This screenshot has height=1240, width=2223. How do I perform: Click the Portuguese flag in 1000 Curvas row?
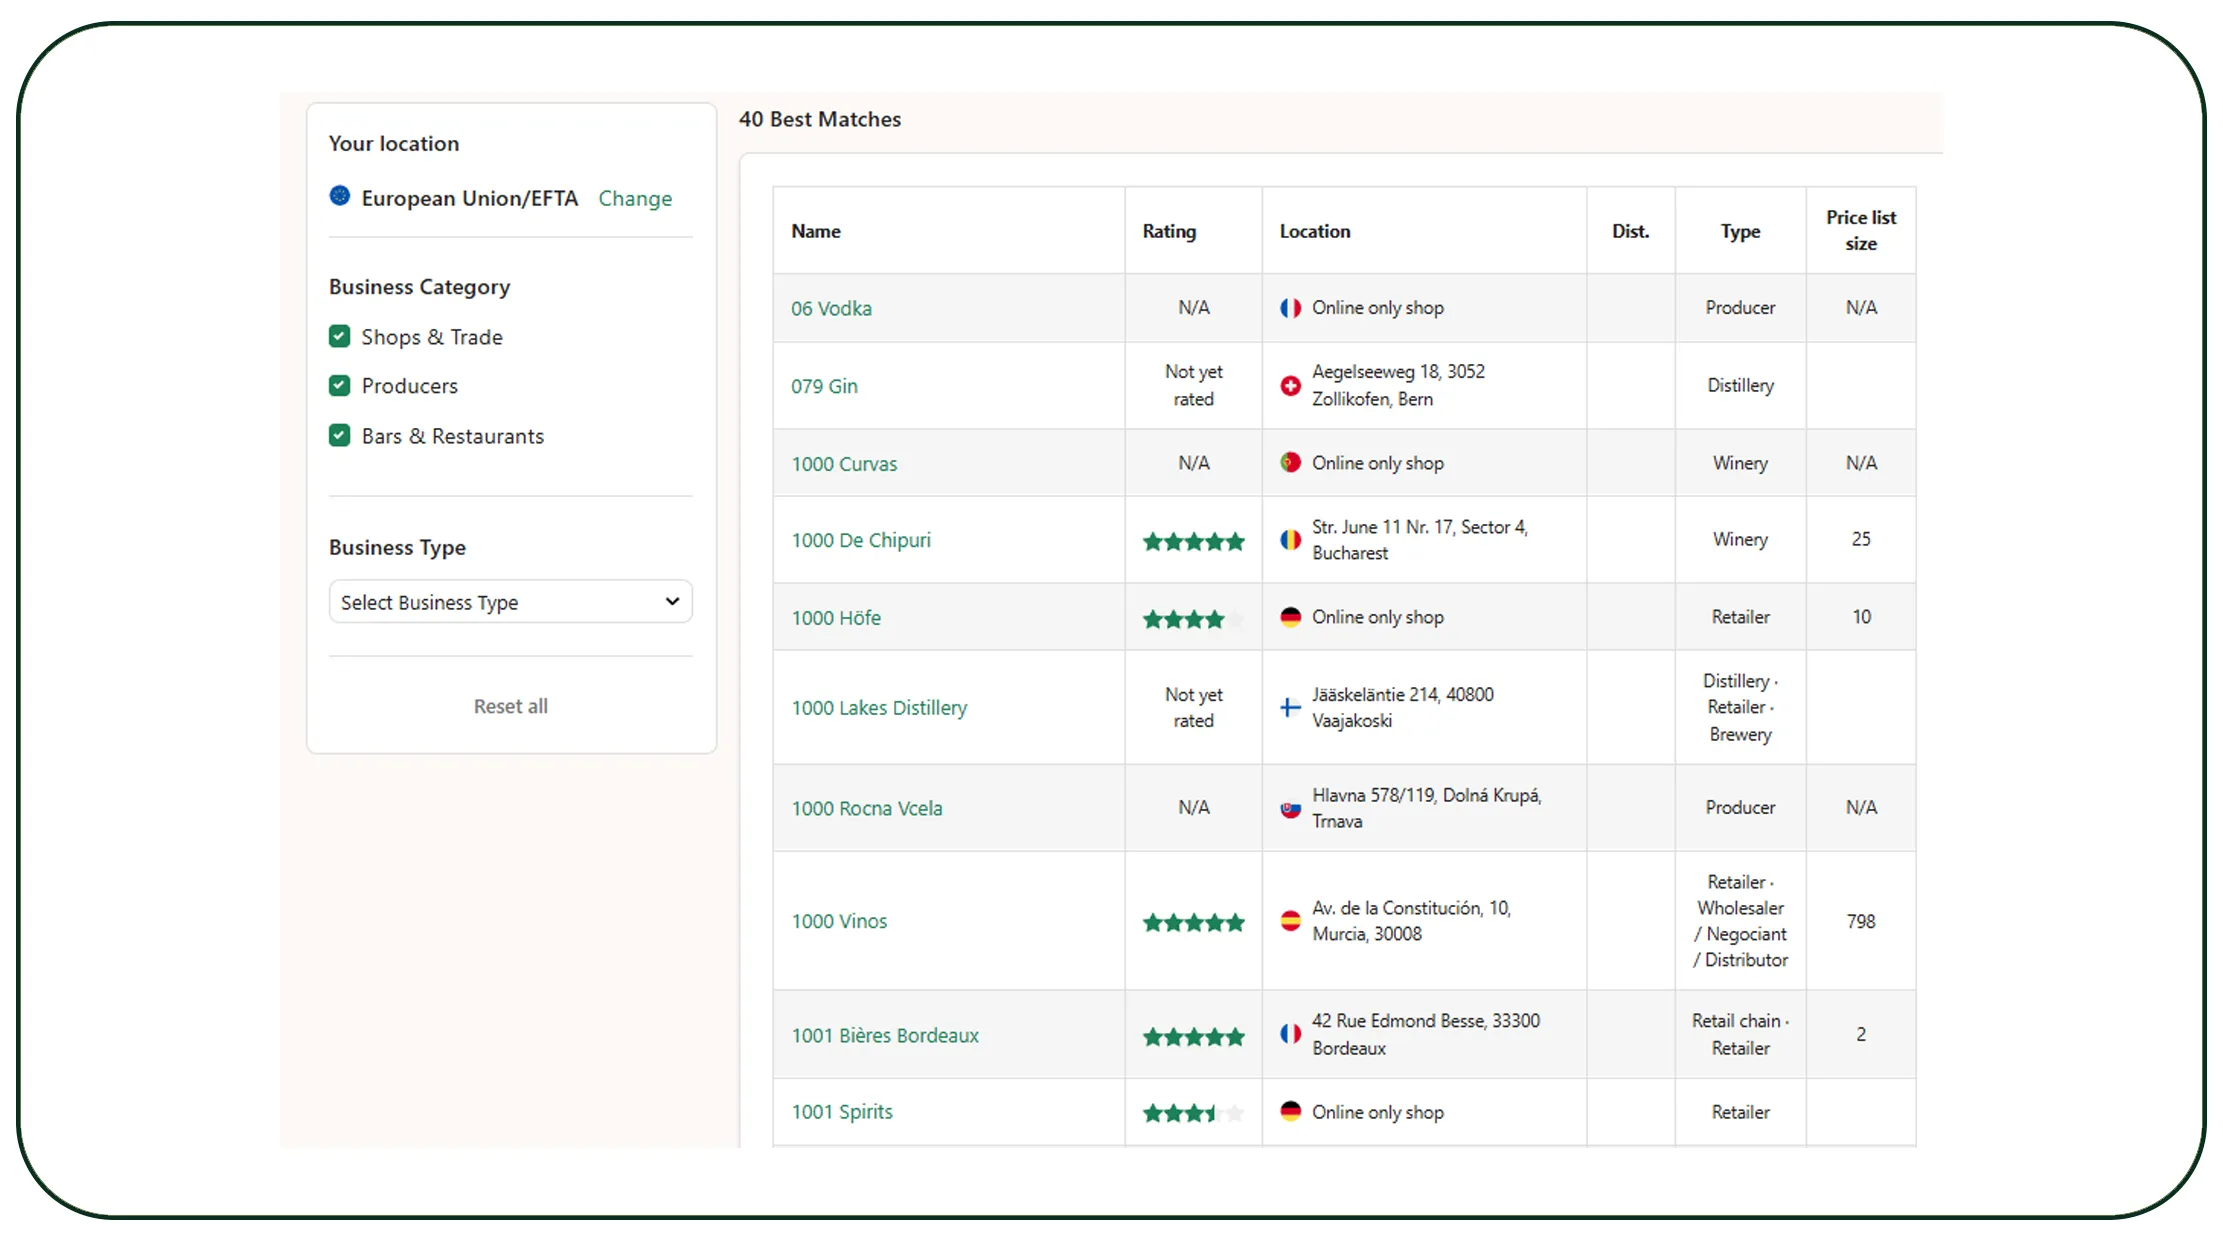coord(1291,463)
